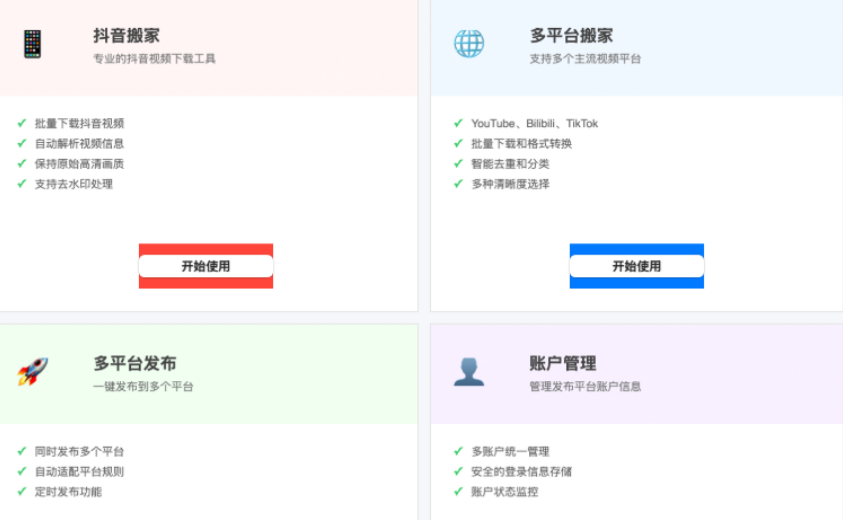Image resolution: width=843 pixels, height=520 pixels.
Task: Select the 抖音搬家 card title
Action: pyautogui.click(x=126, y=36)
